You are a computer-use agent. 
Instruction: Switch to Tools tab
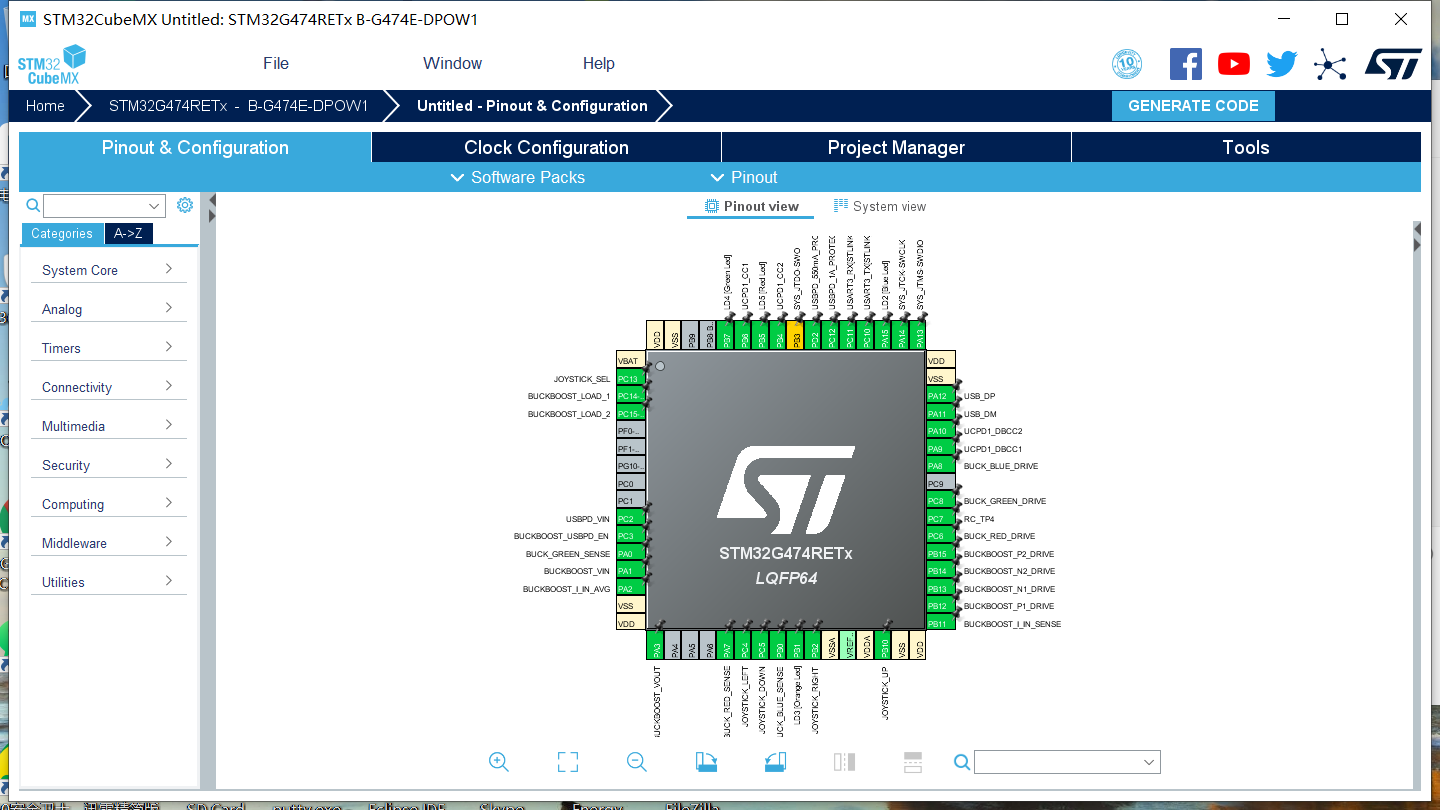tap(1246, 147)
